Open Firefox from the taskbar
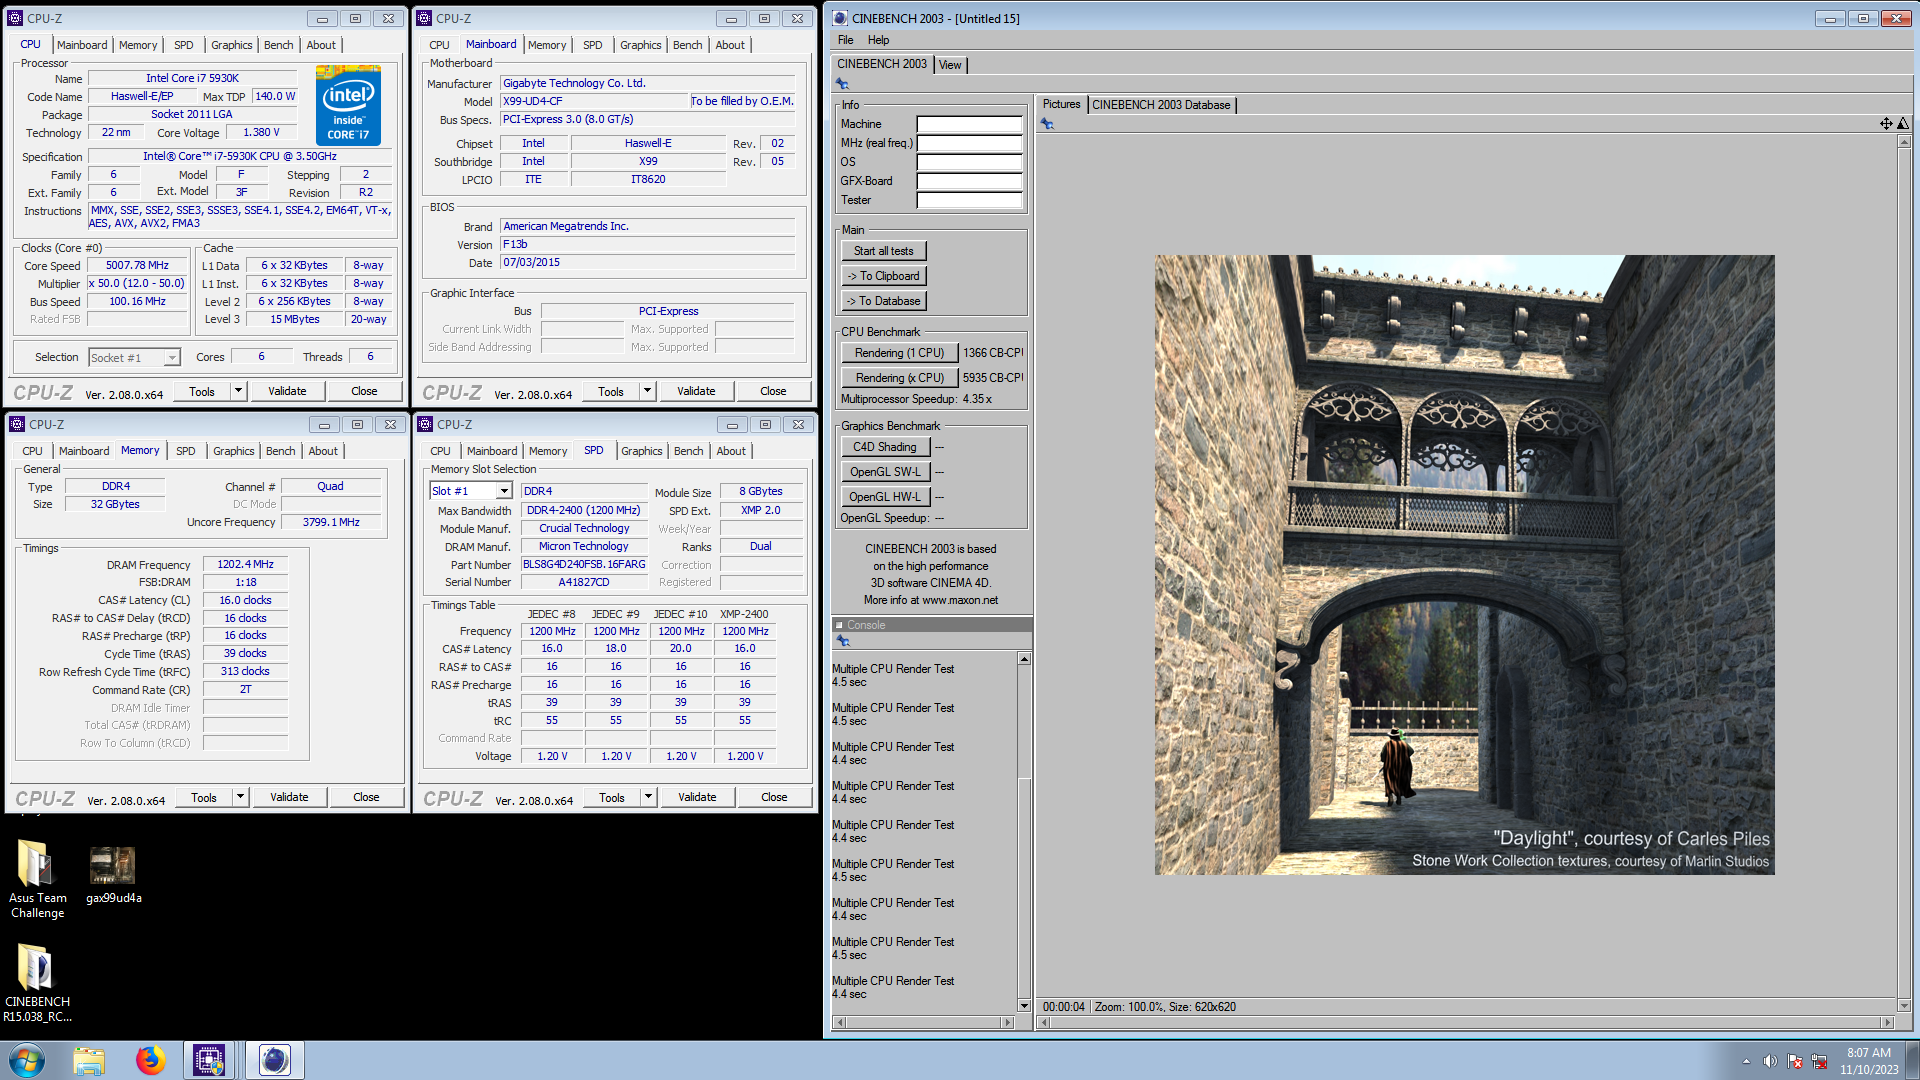This screenshot has height=1080, width=1920. pyautogui.click(x=150, y=1060)
